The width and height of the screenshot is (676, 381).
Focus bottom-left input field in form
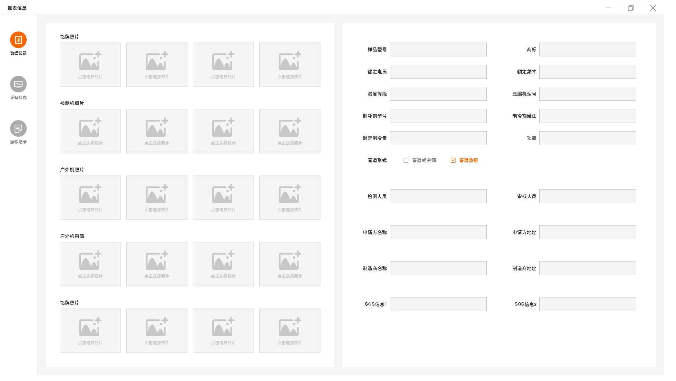pyautogui.click(x=438, y=304)
